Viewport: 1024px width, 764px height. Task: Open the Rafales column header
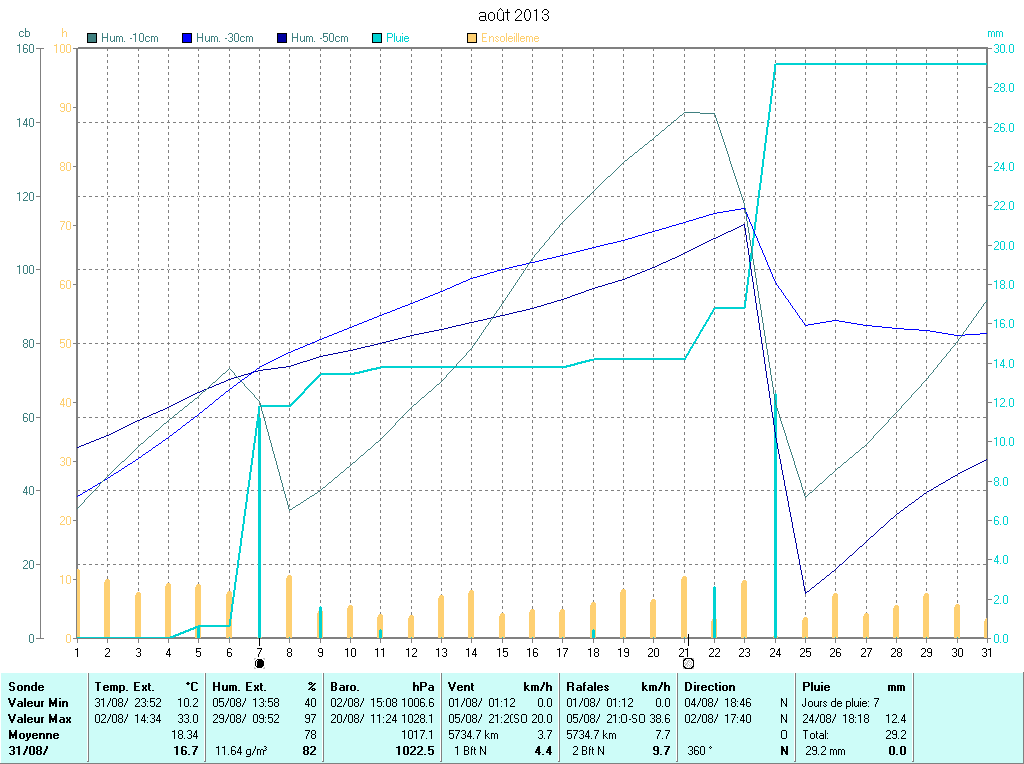click(588, 687)
